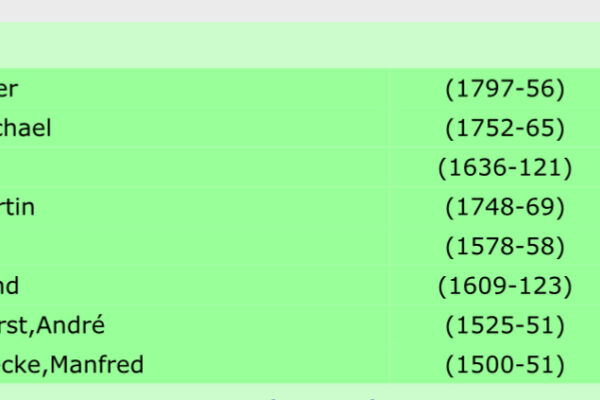Screen dimensions: 600x400
Task: Click the light green table header row
Action: tap(300, 46)
